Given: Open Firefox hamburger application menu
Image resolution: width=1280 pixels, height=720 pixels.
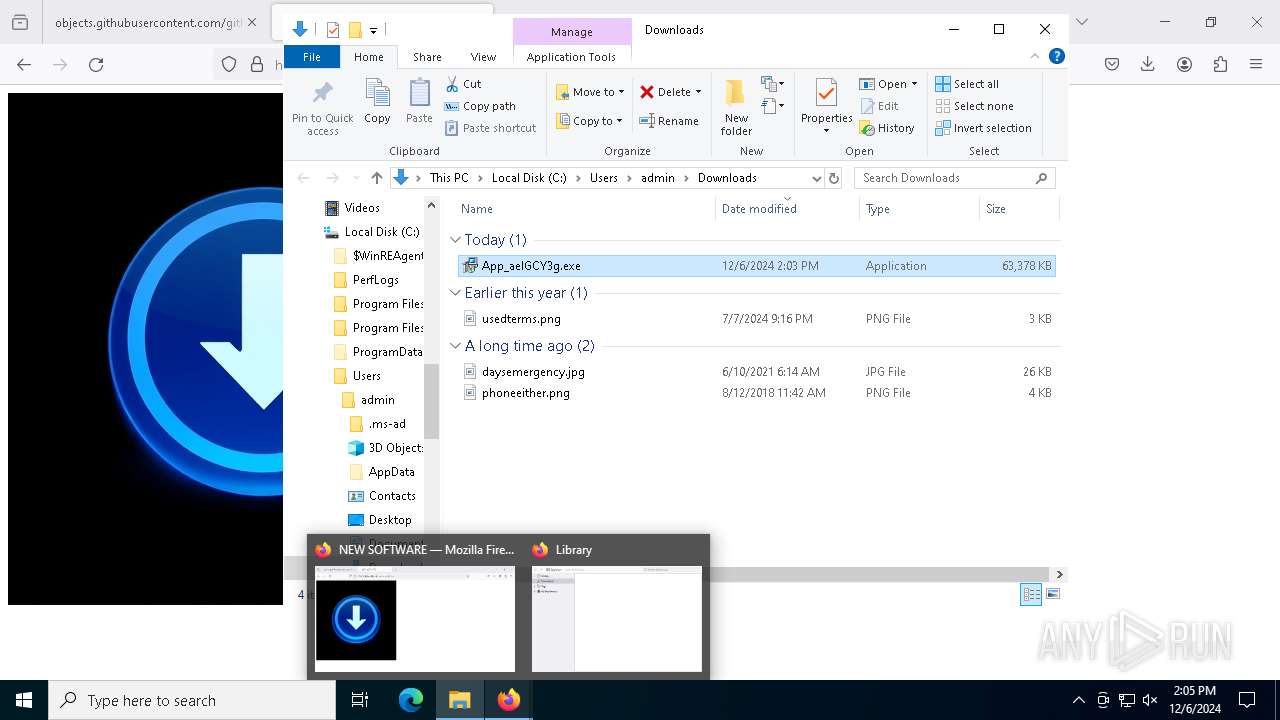Looking at the screenshot, I should [1256, 64].
